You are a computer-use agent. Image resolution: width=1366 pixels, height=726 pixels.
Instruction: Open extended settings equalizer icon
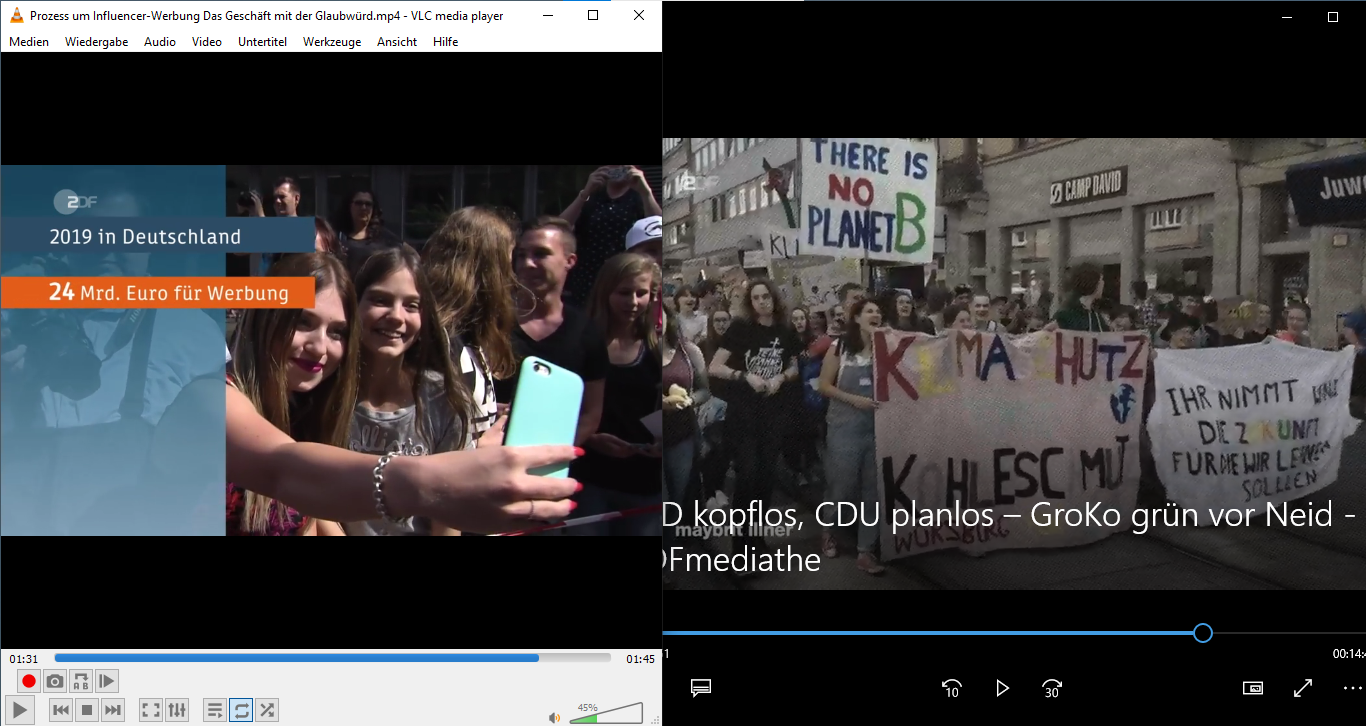(x=177, y=710)
